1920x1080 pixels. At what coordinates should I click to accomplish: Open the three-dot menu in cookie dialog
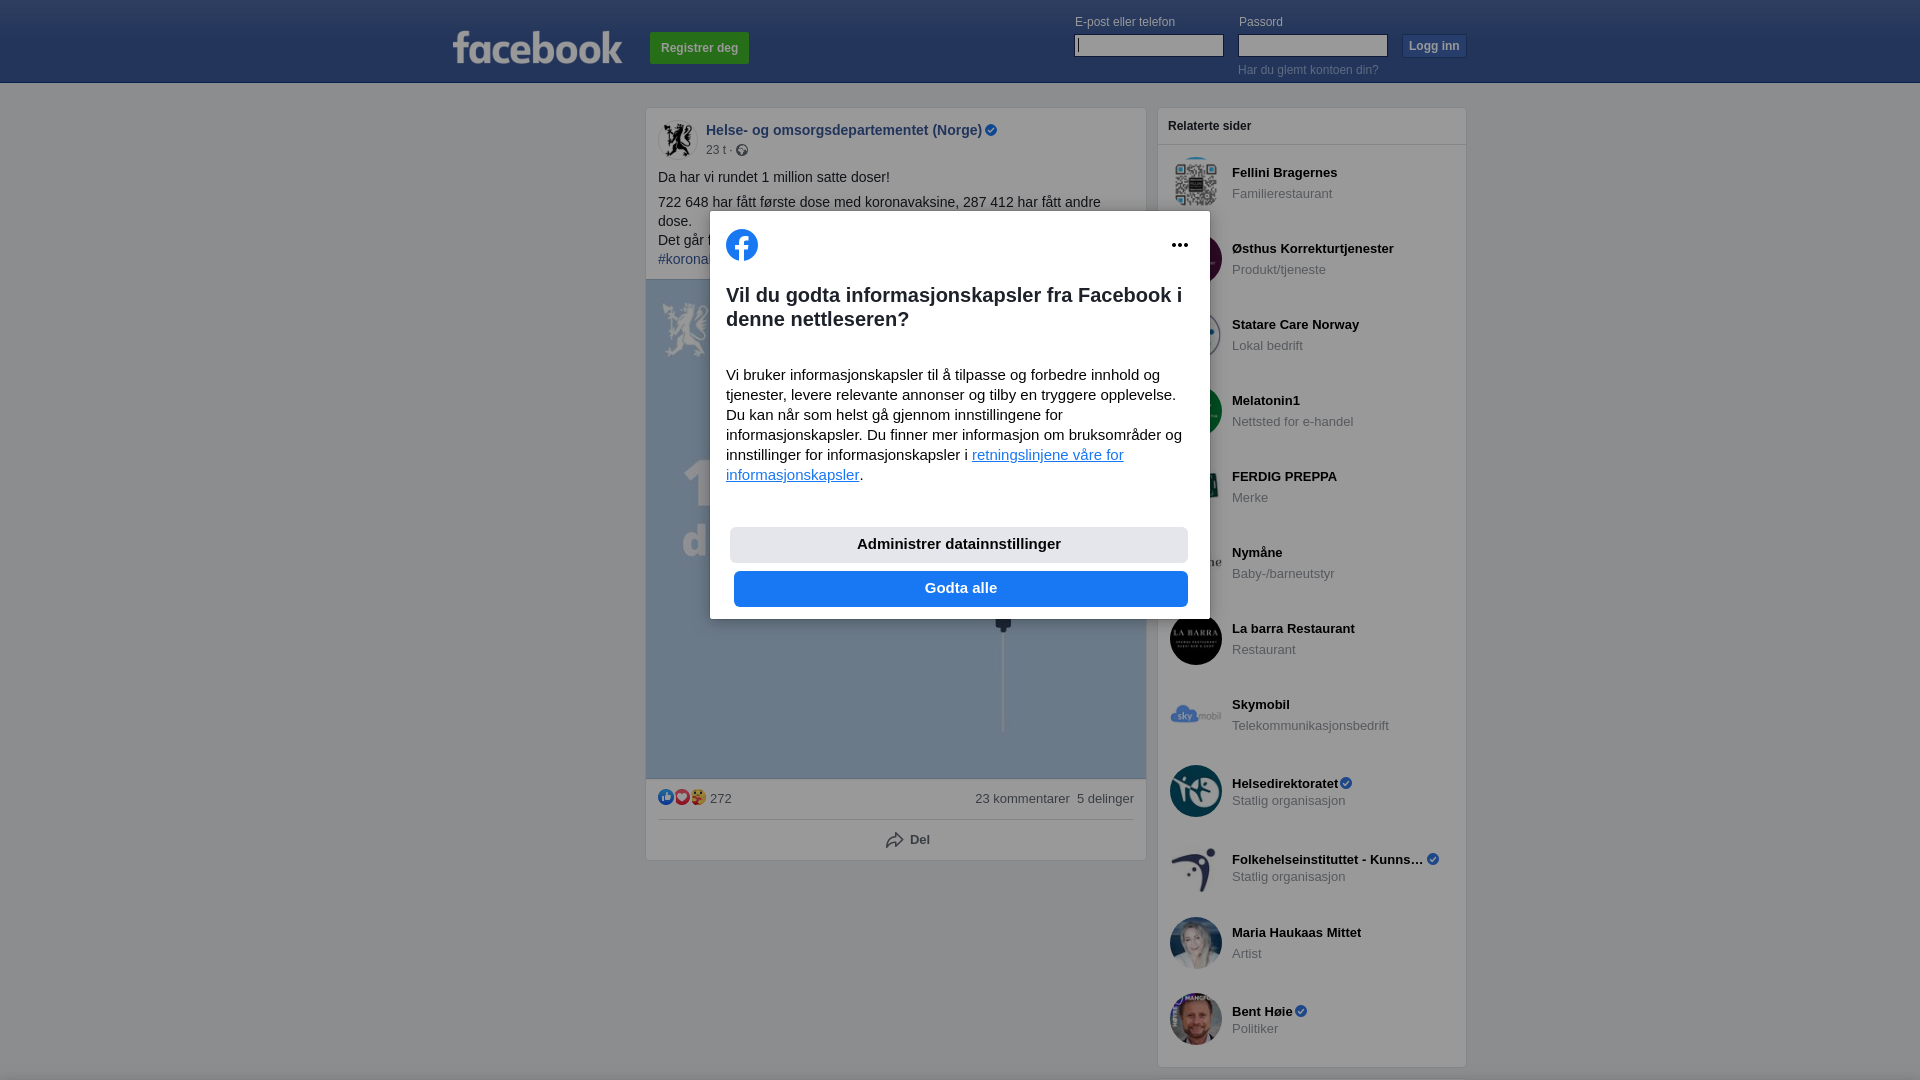(x=1180, y=245)
